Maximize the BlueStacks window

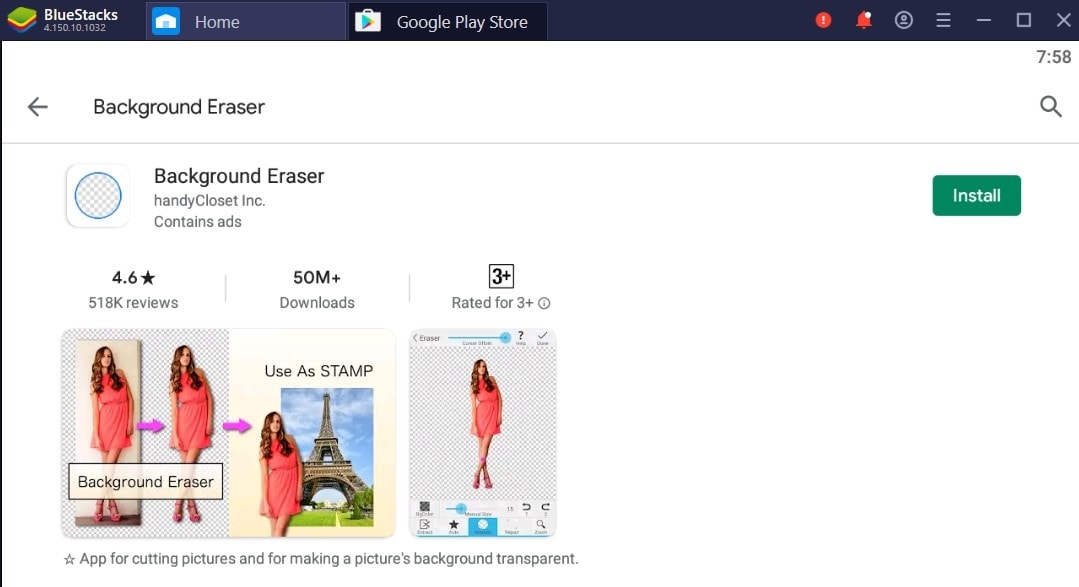click(x=1024, y=20)
